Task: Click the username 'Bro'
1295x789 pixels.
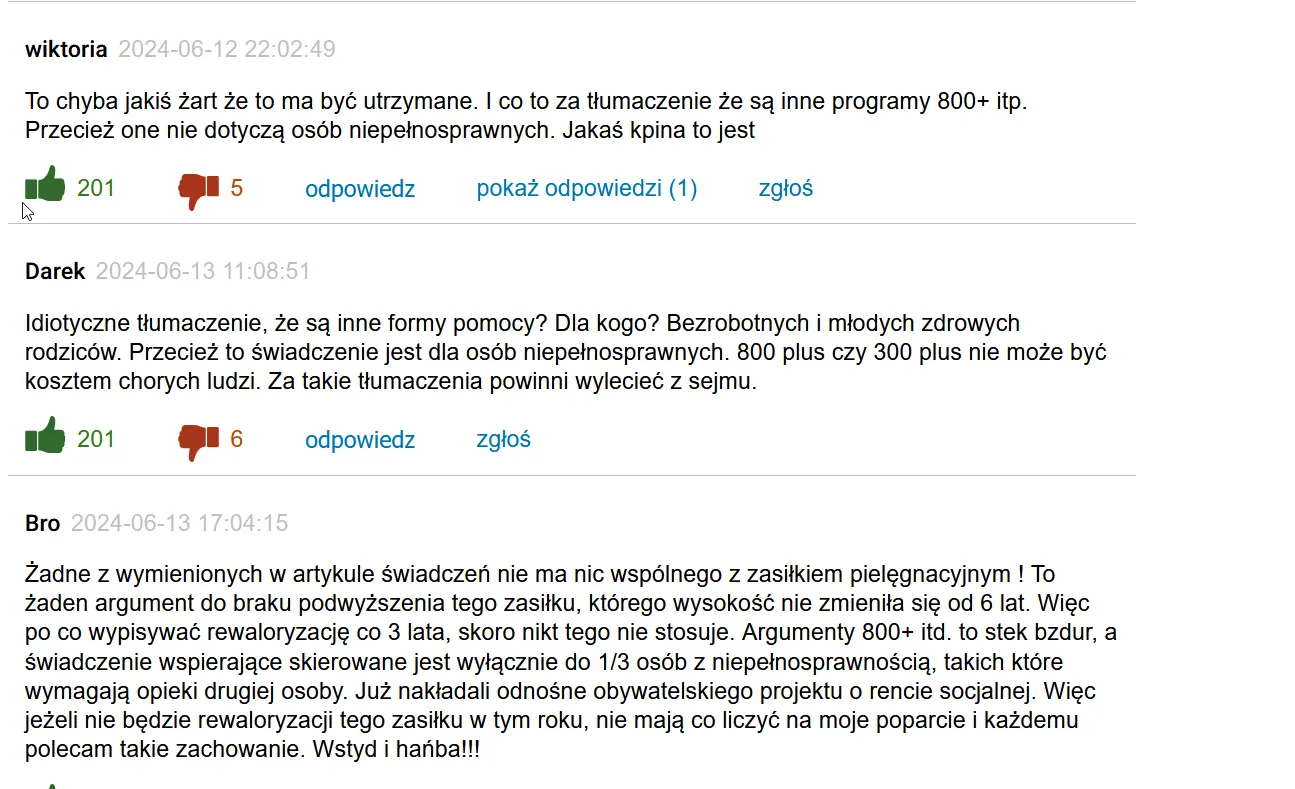Action: pyautogui.click(x=44, y=522)
